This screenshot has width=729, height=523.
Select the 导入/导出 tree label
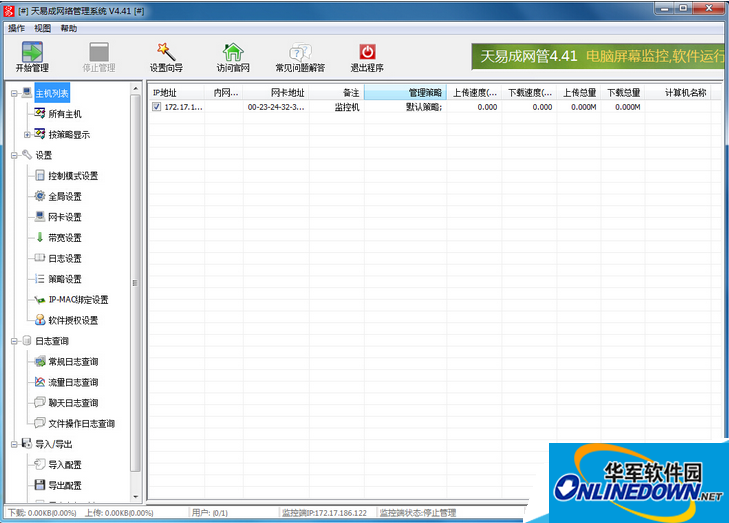pos(54,444)
